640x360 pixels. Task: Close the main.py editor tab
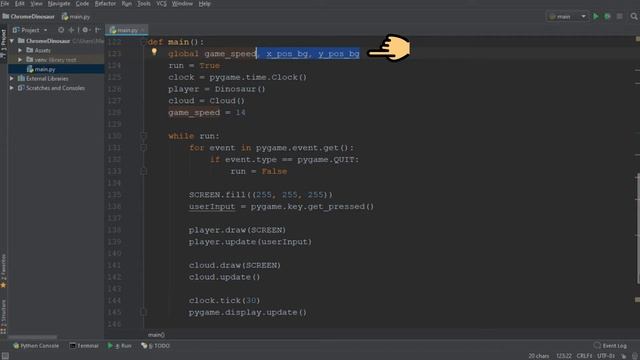click(x=143, y=30)
